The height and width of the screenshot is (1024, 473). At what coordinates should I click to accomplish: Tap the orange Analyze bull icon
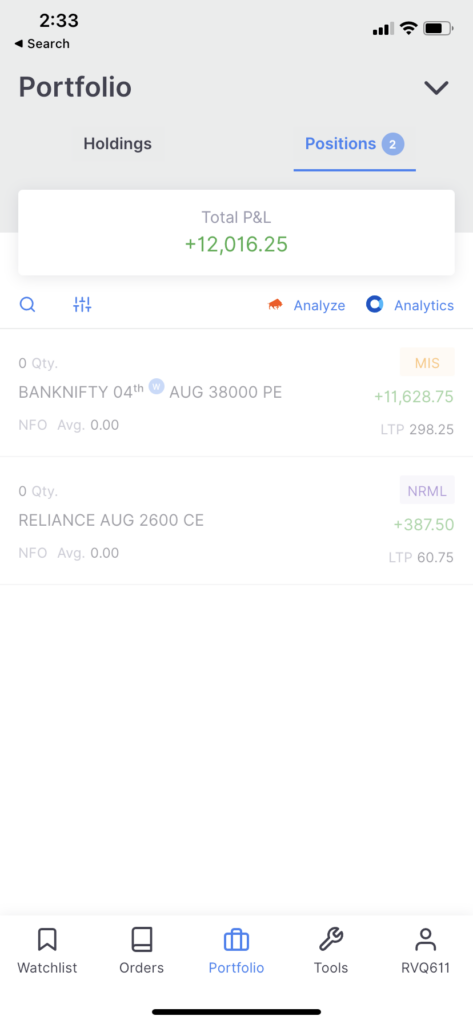tap(276, 305)
